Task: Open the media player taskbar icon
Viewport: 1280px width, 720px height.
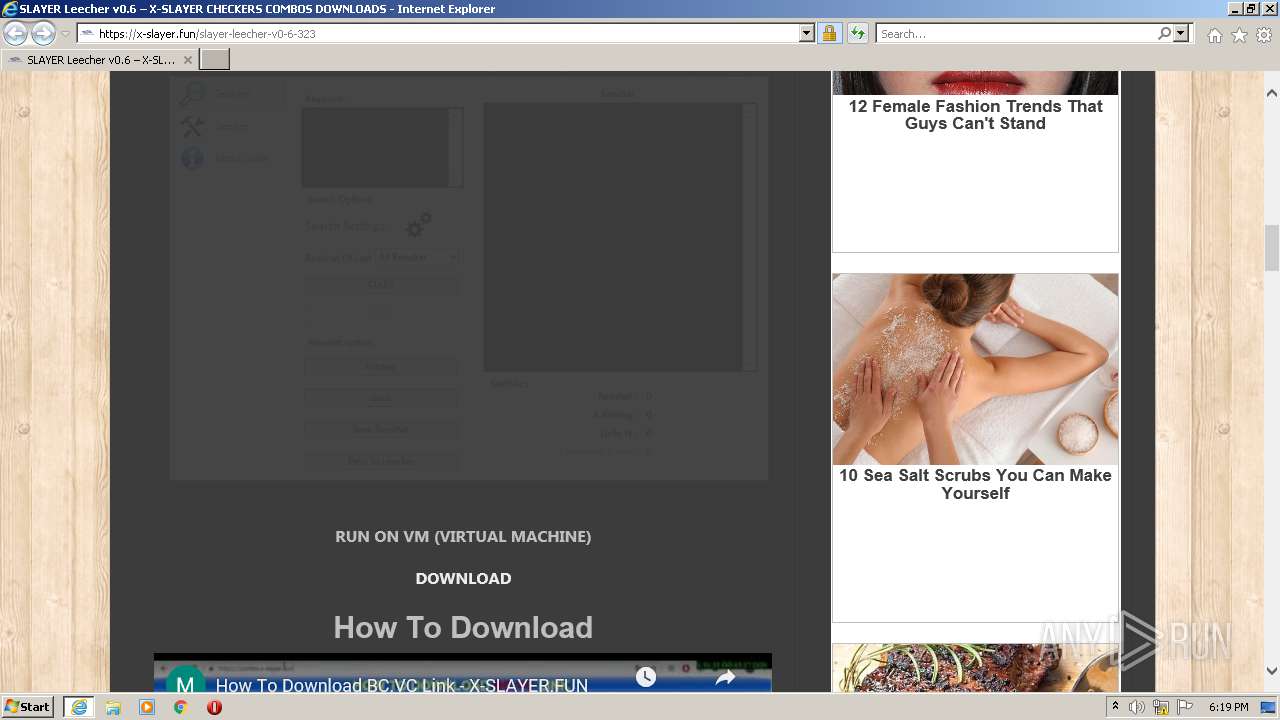Action: (147, 707)
